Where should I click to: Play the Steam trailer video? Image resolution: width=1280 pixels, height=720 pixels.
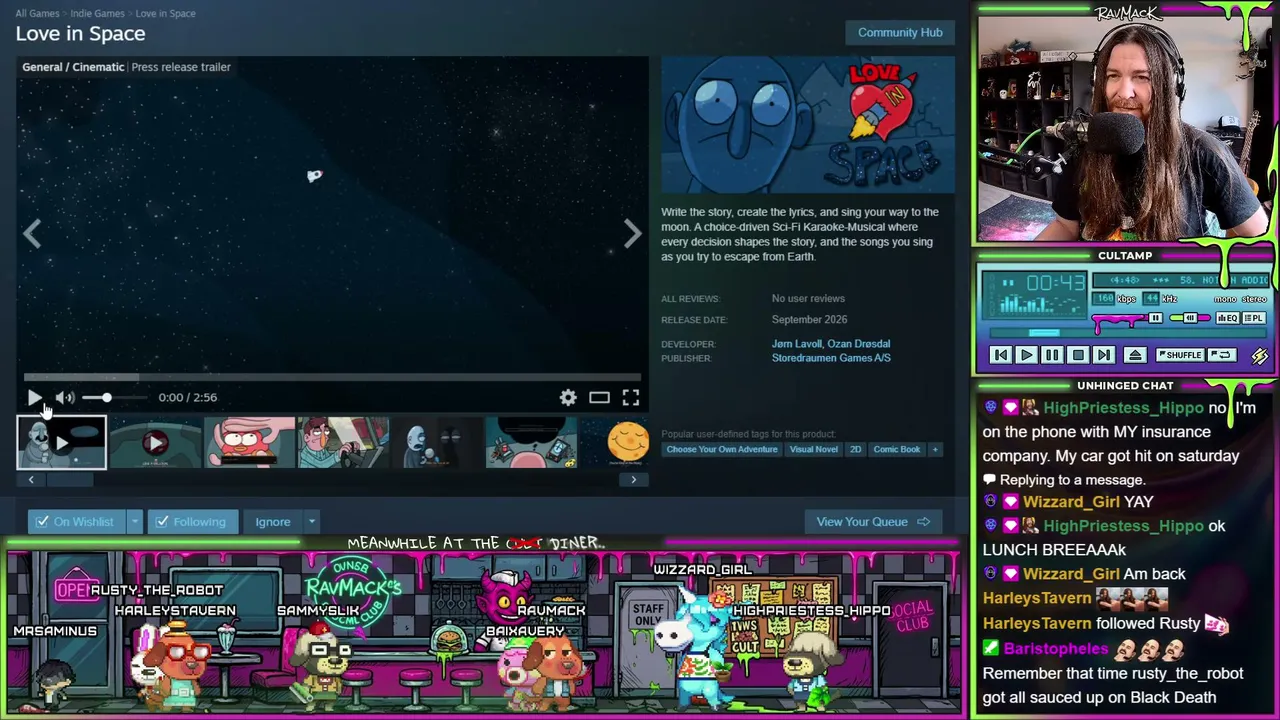[x=34, y=397]
